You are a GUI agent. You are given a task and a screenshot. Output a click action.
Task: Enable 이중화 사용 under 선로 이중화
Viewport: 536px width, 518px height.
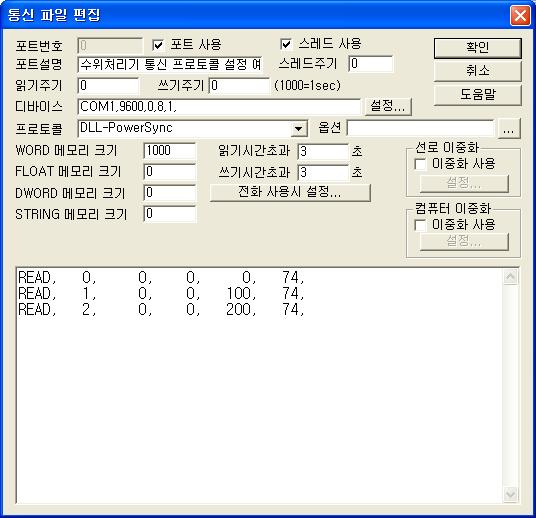click(x=420, y=164)
